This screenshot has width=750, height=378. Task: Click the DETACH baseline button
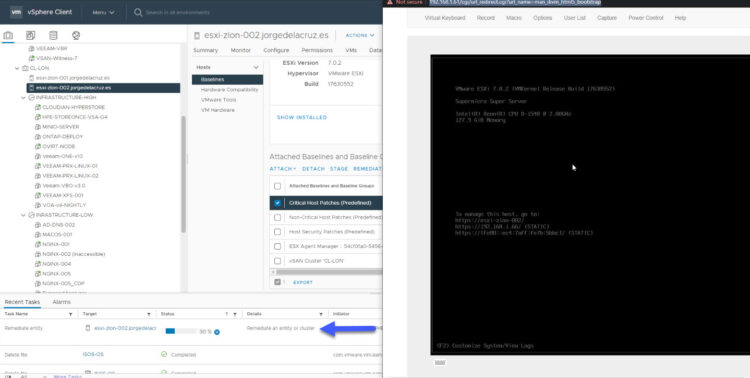(313, 169)
